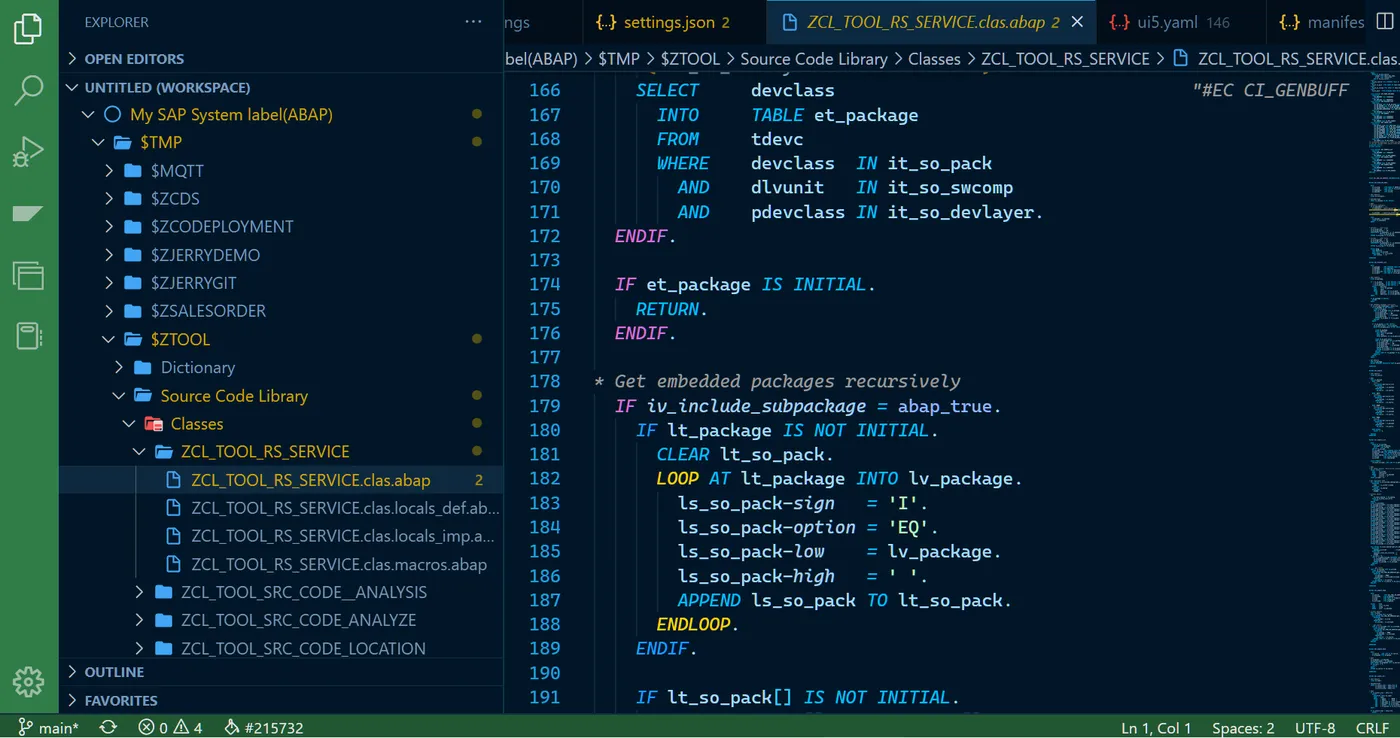Open problems panel via errors warnings indicator

click(170, 728)
